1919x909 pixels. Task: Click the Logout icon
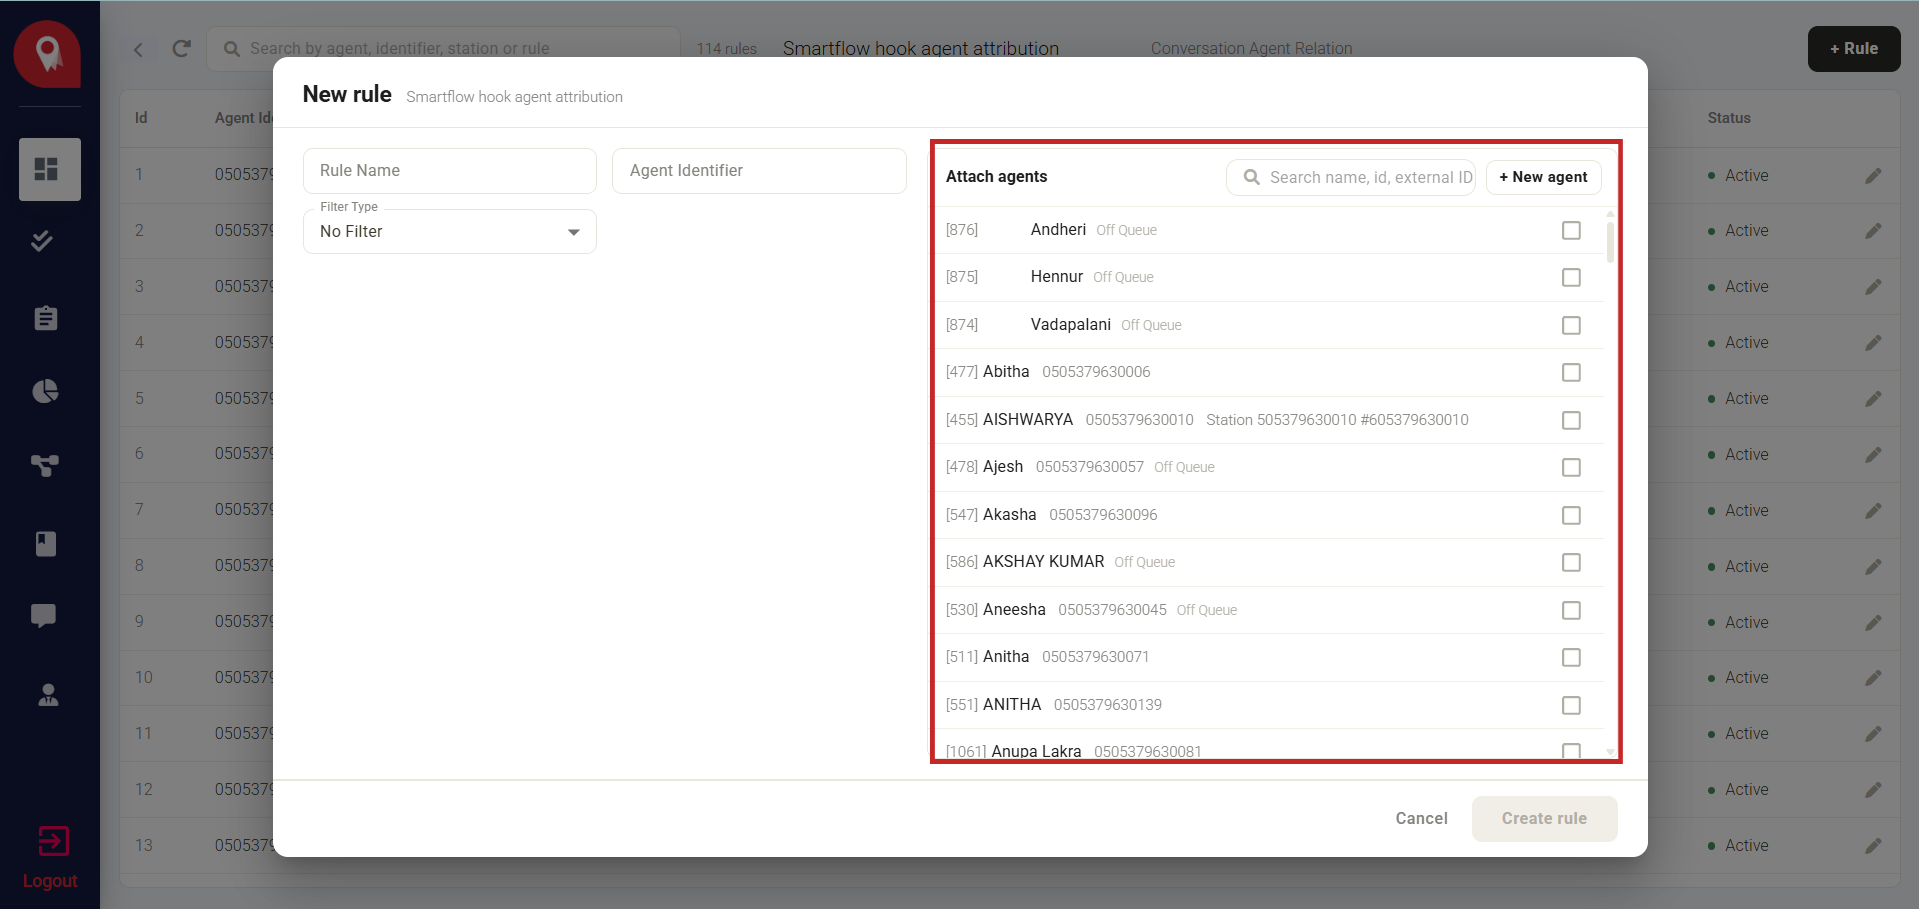click(x=52, y=842)
